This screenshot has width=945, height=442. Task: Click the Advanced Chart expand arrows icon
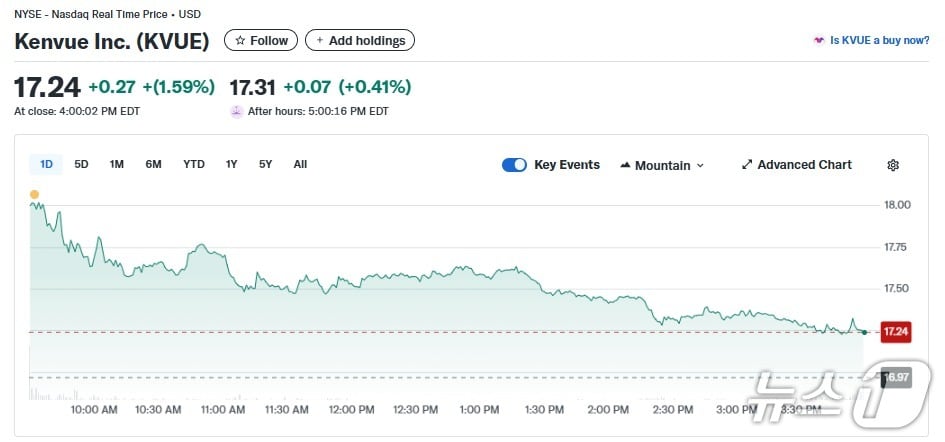(x=747, y=165)
